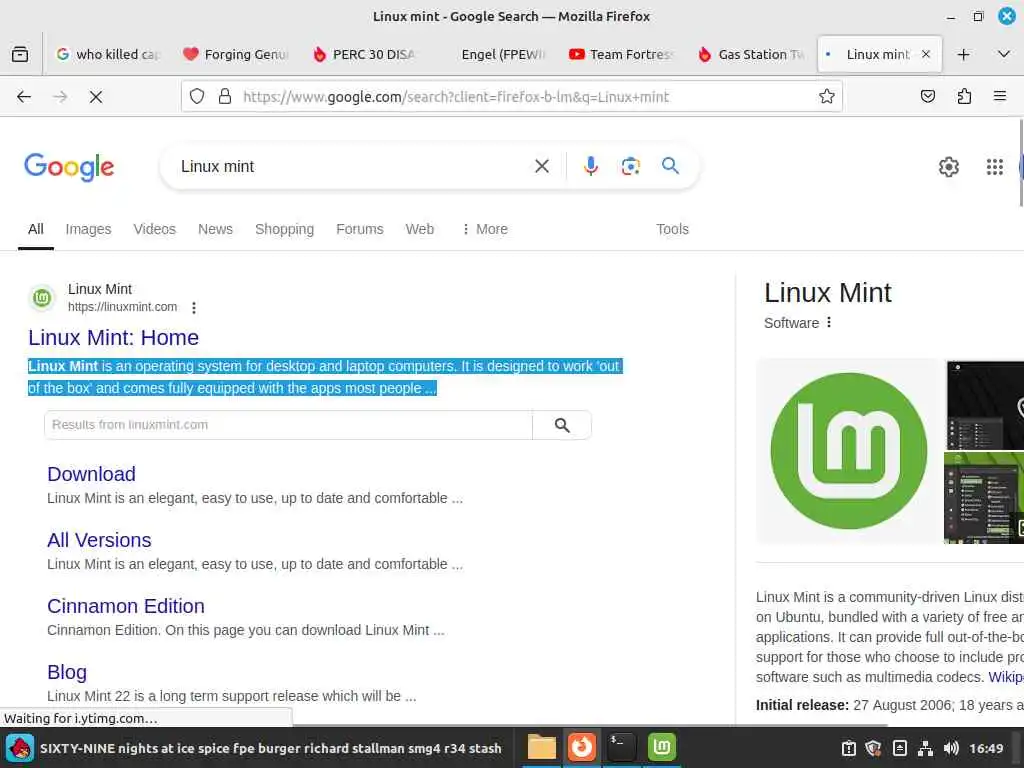Screen dimensions: 1024x768
Task: Click the 'Initial release:' line in knowledge panel
Action: [889, 705]
